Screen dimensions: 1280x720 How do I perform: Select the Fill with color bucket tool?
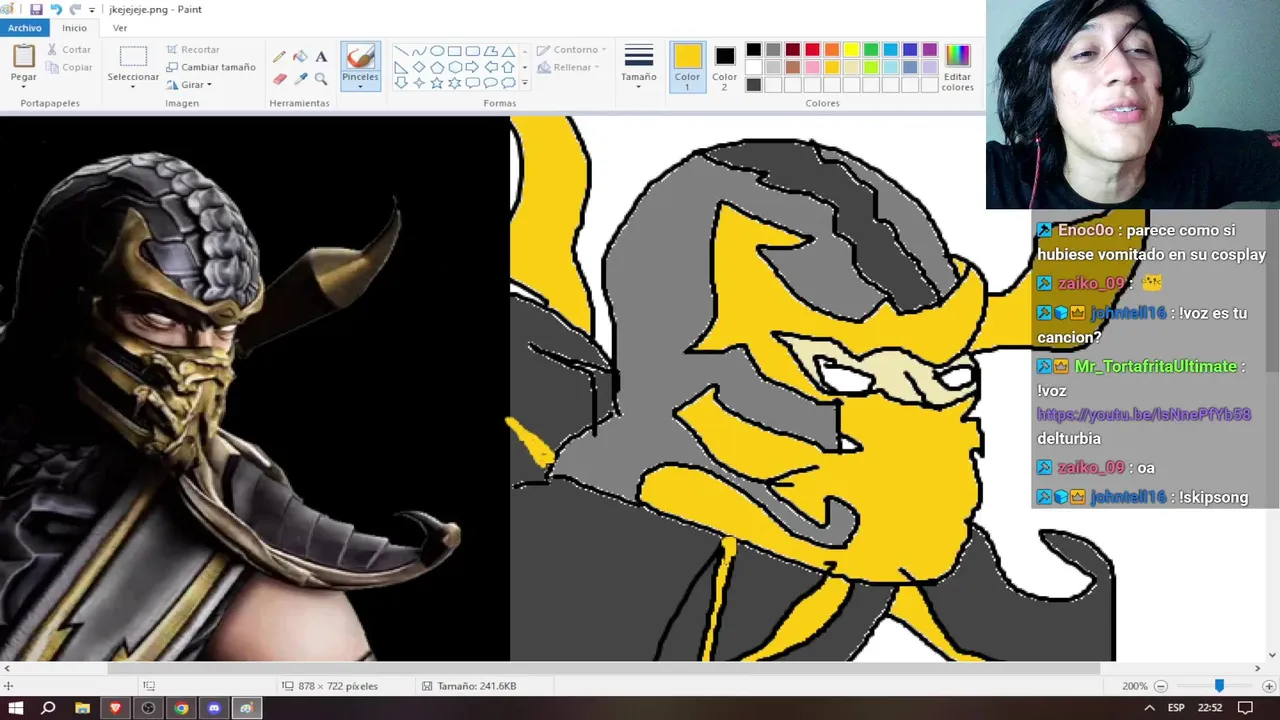[300, 57]
